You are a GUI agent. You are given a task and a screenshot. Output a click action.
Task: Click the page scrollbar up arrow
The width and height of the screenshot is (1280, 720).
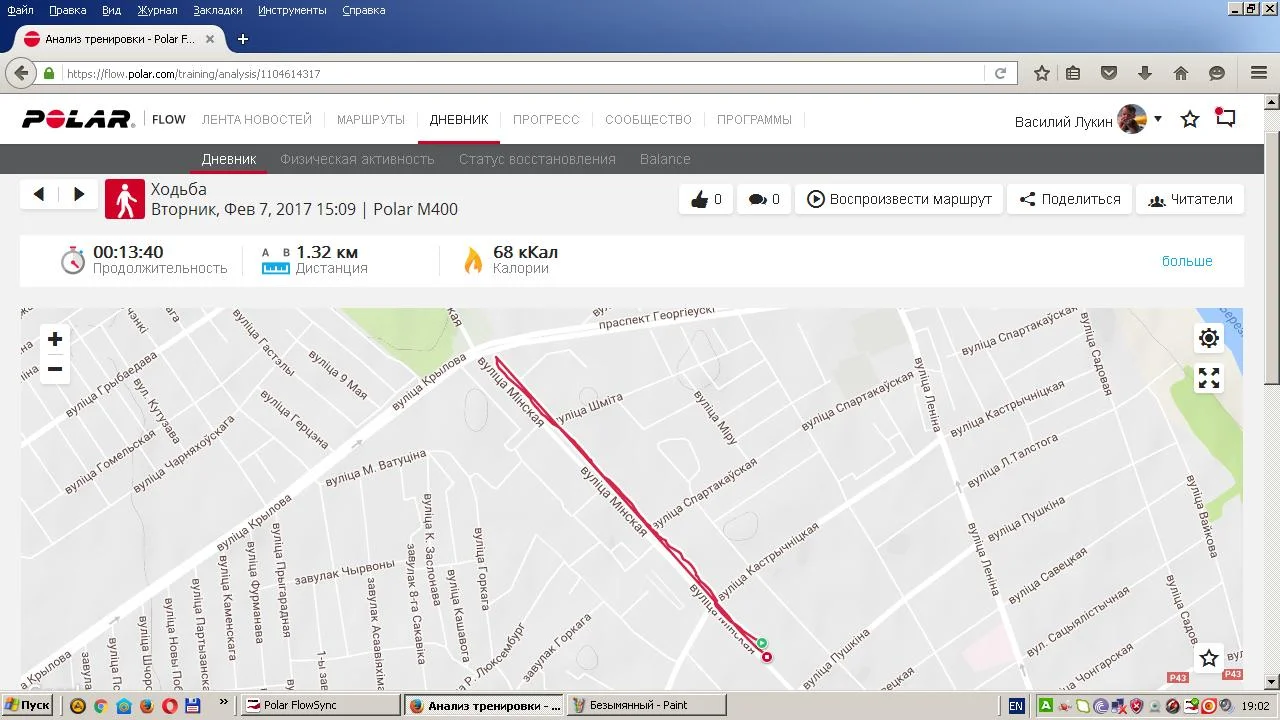pos(1272,101)
